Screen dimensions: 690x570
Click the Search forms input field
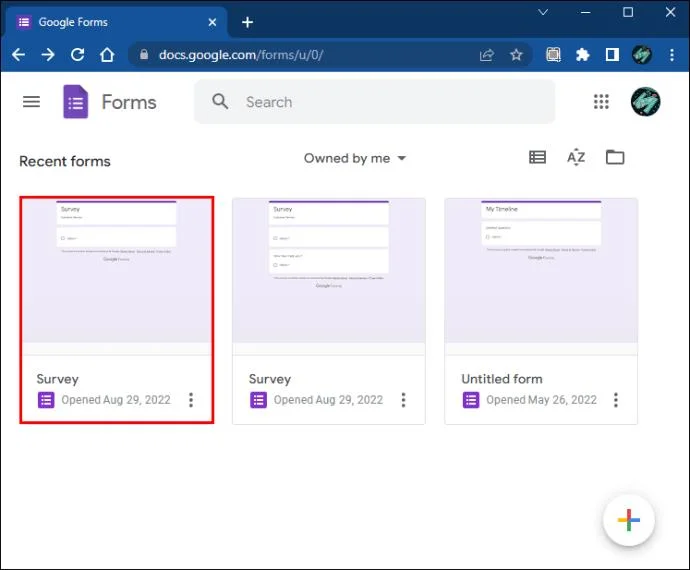coord(374,102)
